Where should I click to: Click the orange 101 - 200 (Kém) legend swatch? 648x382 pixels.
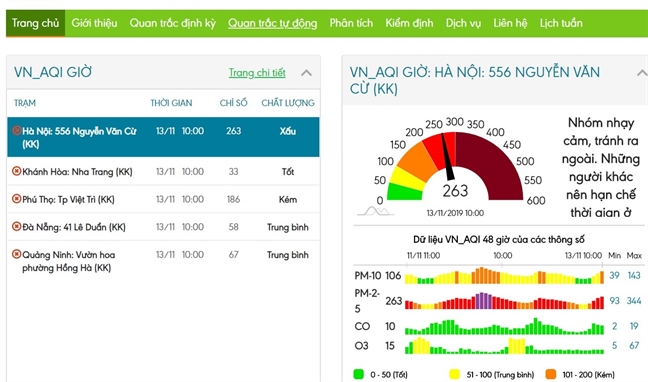pyautogui.click(x=551, y=374)
